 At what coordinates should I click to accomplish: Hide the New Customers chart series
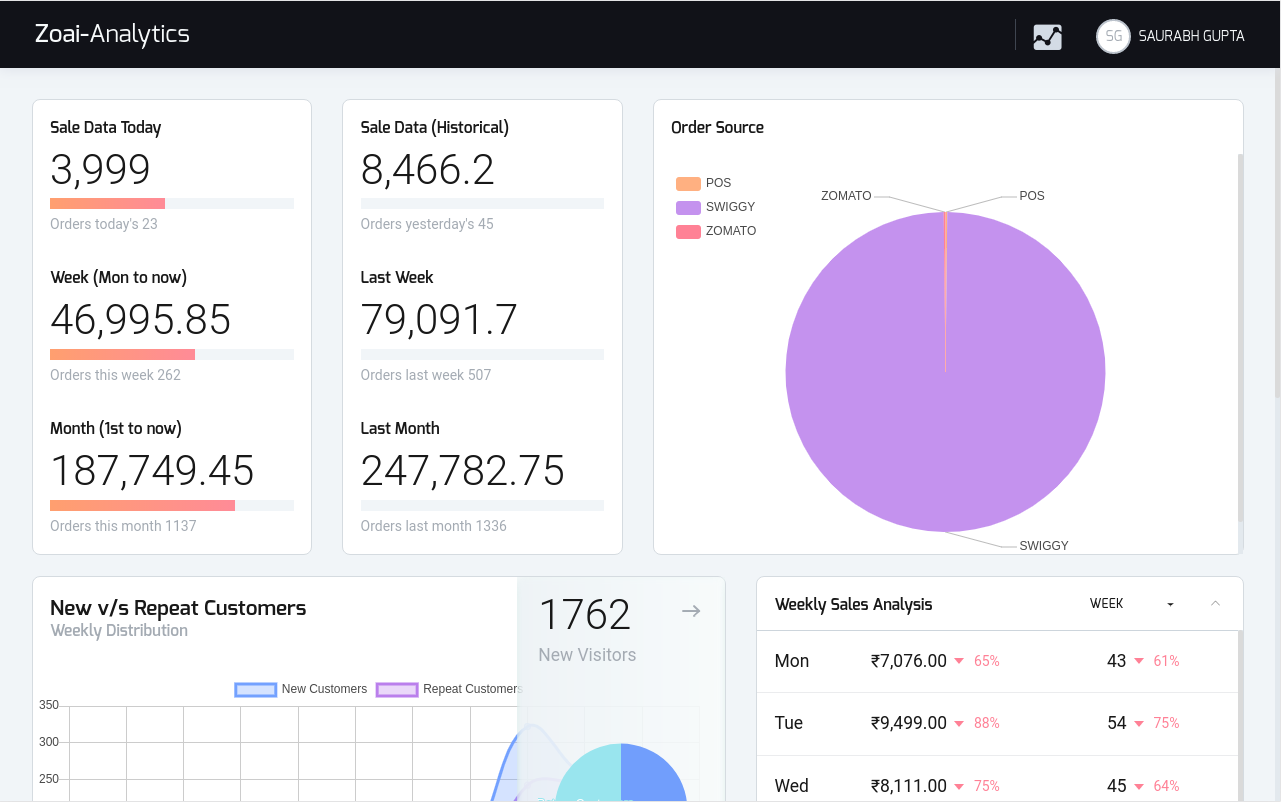point(301,689)
